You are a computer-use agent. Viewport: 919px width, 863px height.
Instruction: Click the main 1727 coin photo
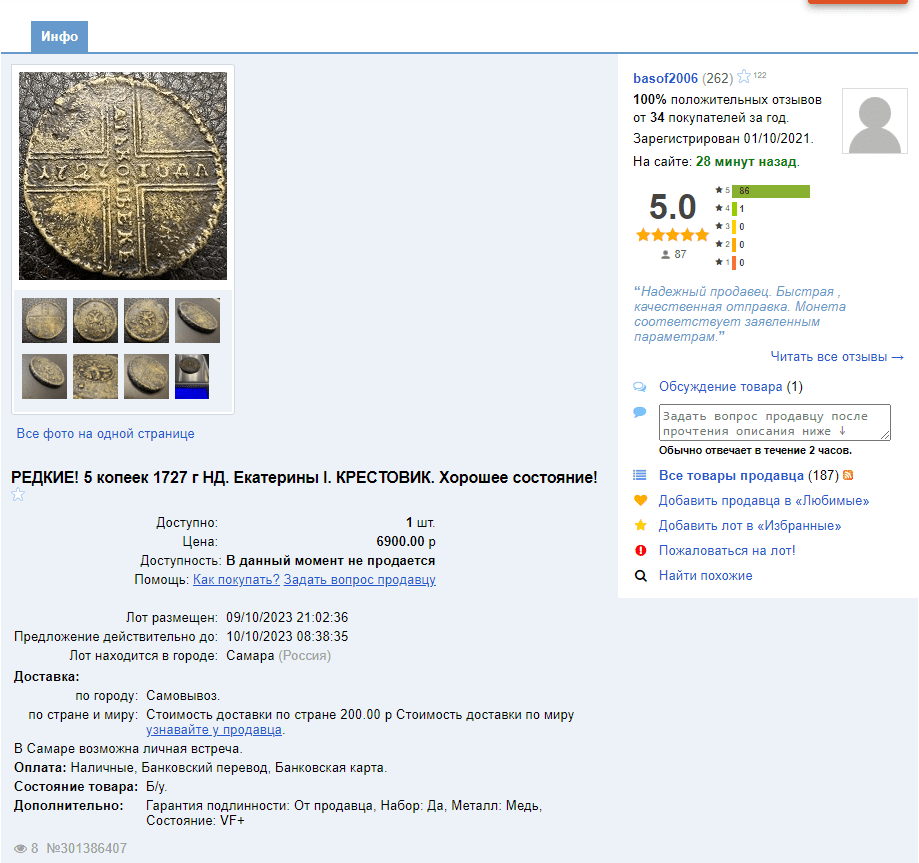point(122,176)
